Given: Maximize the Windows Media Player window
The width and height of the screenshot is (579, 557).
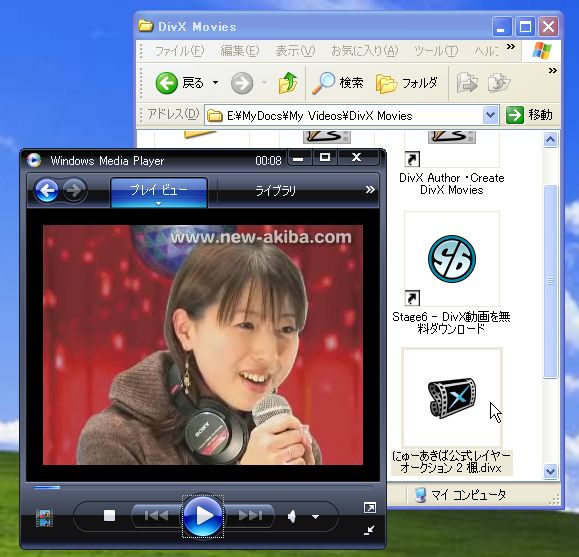Looking at the screenshot, I should click(325, 158).
